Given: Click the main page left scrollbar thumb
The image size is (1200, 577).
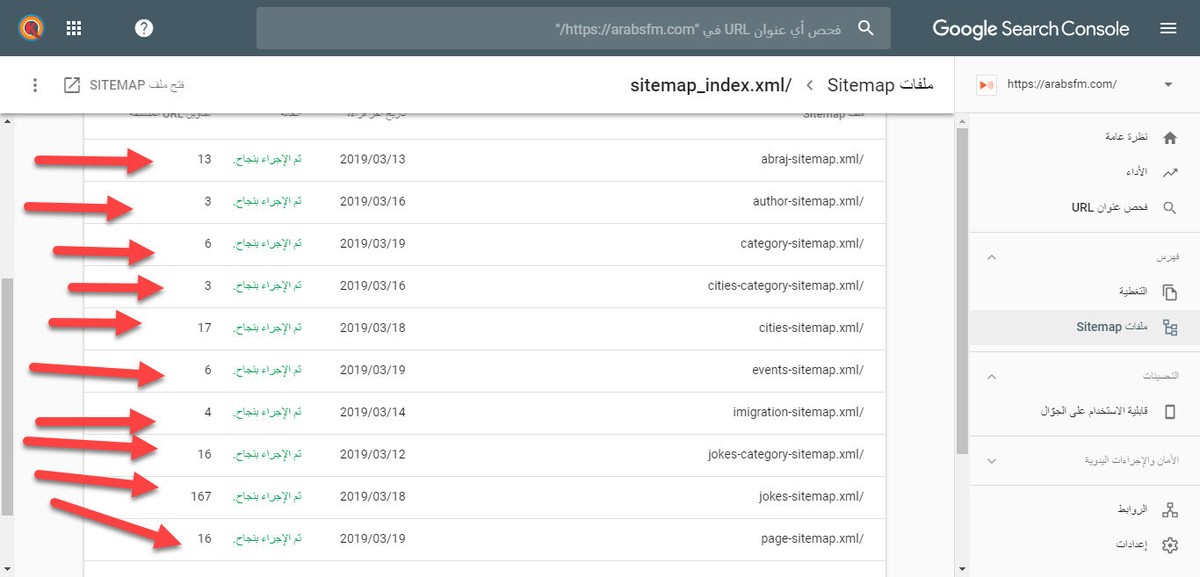Looking at the screenshot, I should coord(8,396).
